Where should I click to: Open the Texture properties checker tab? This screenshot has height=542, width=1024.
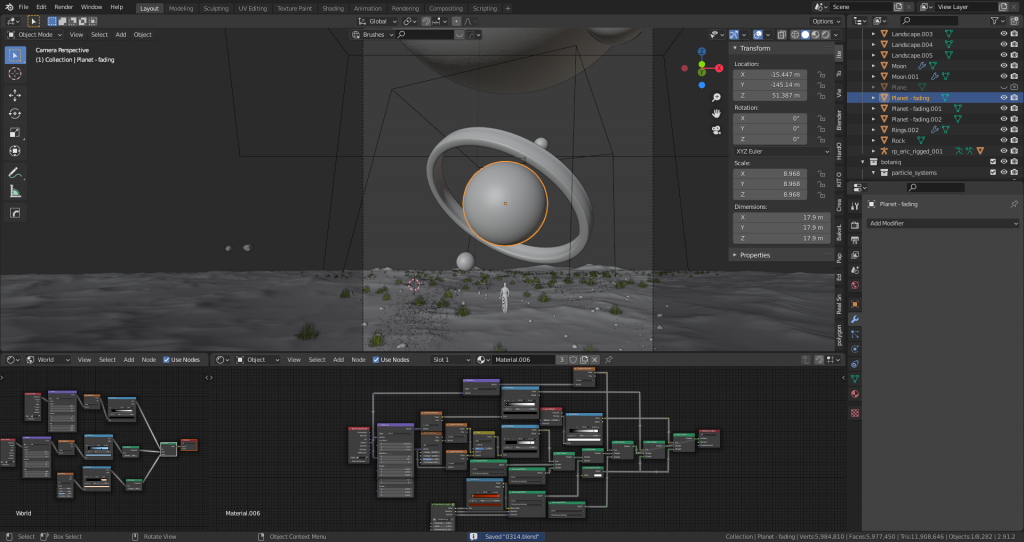855,413
